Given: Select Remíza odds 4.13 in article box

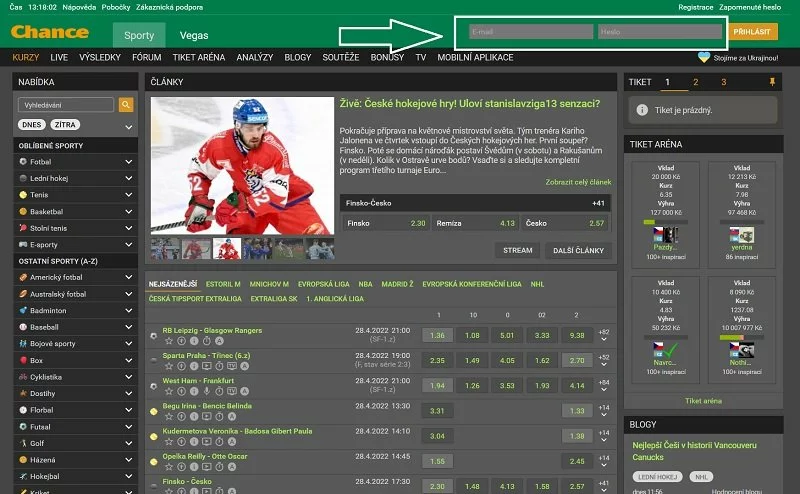Looking at the screenshot, I should (x=475, y=223).
